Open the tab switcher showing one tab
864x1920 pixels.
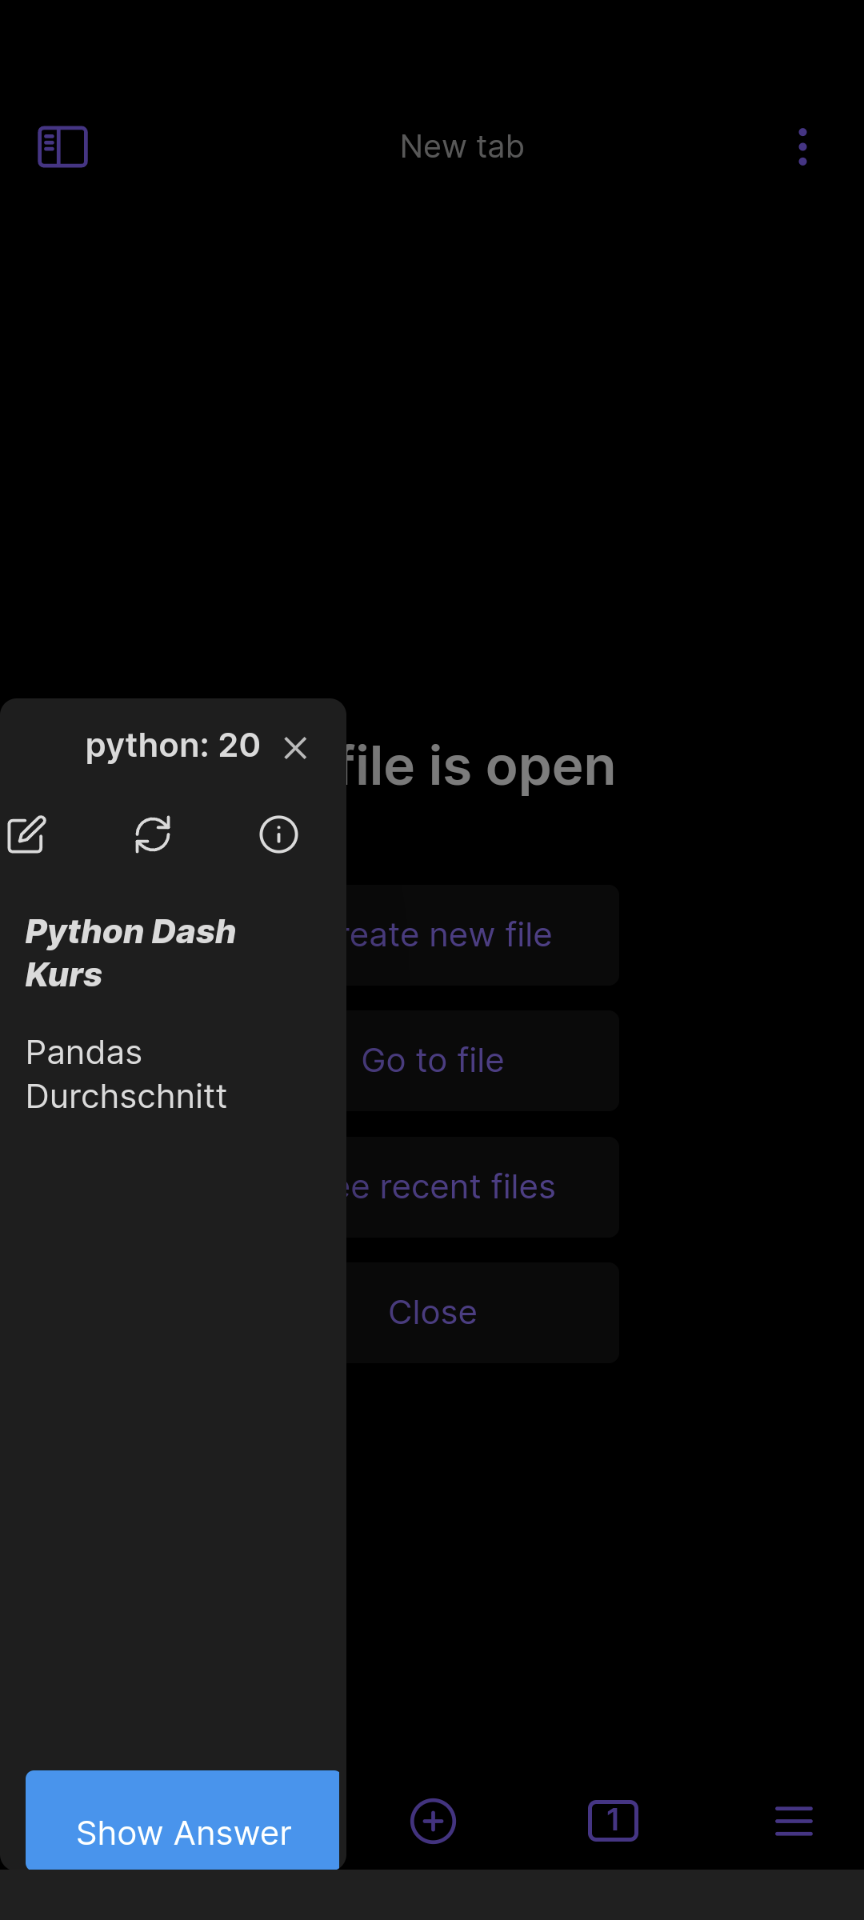pyautogui.click(x=613, y=1820)
